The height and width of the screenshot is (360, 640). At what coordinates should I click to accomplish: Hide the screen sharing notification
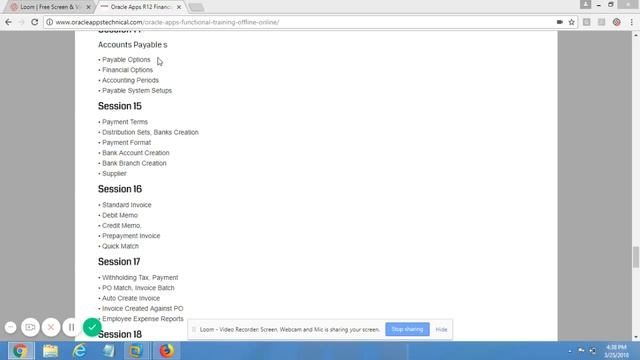point(441,329)
